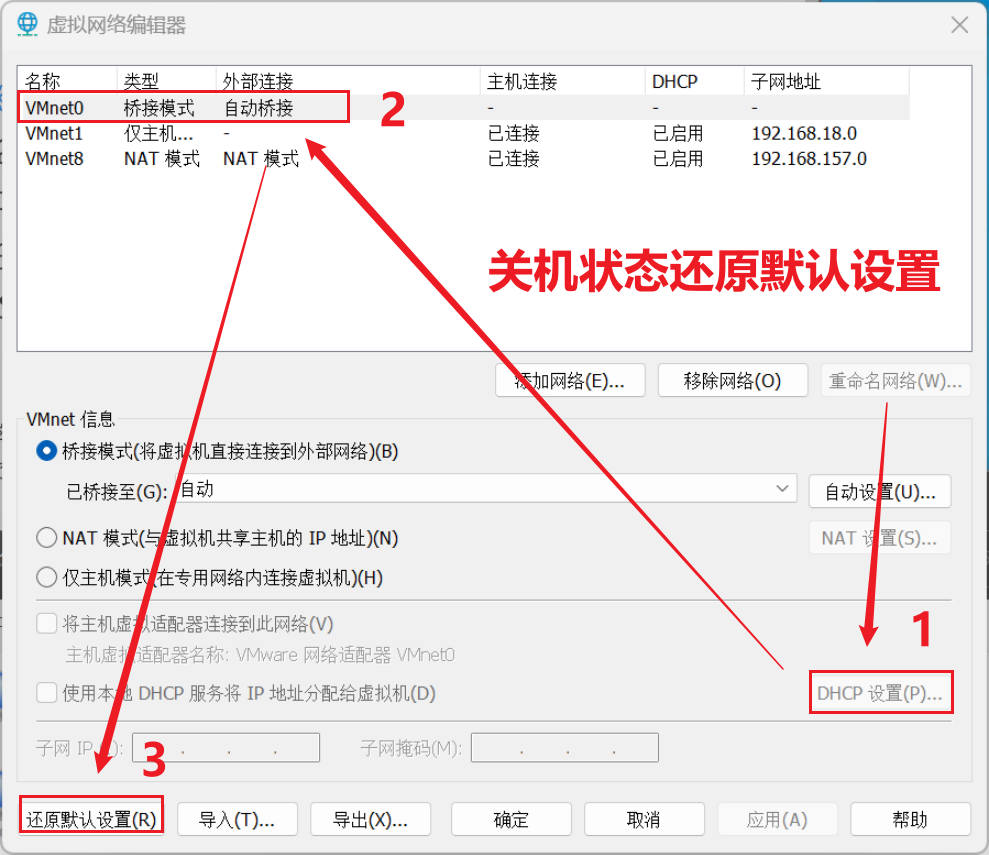Toggle 将主机虚拟适配器连接到此网络 checkbox
This screenshot has height=855, width=989.
[47, 624]
